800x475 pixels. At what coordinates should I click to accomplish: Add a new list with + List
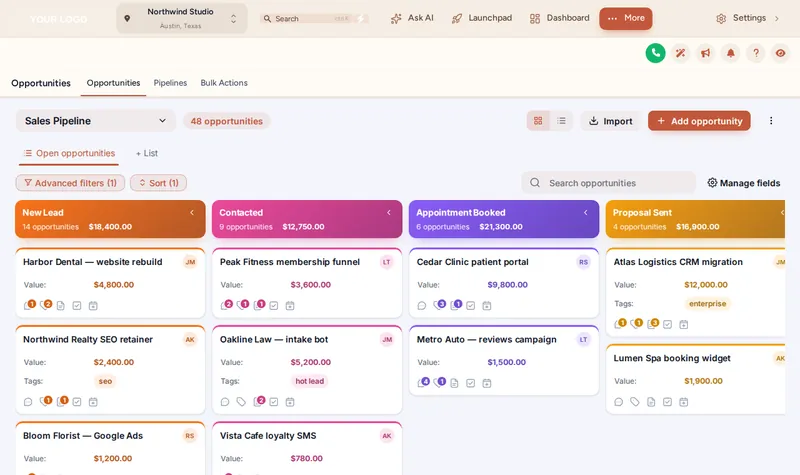146,154
